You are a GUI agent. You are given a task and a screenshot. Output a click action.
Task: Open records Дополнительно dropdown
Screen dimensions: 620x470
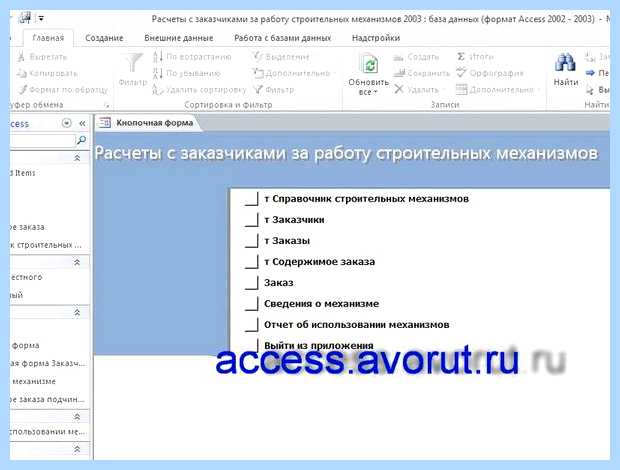(x=498, y=90)
